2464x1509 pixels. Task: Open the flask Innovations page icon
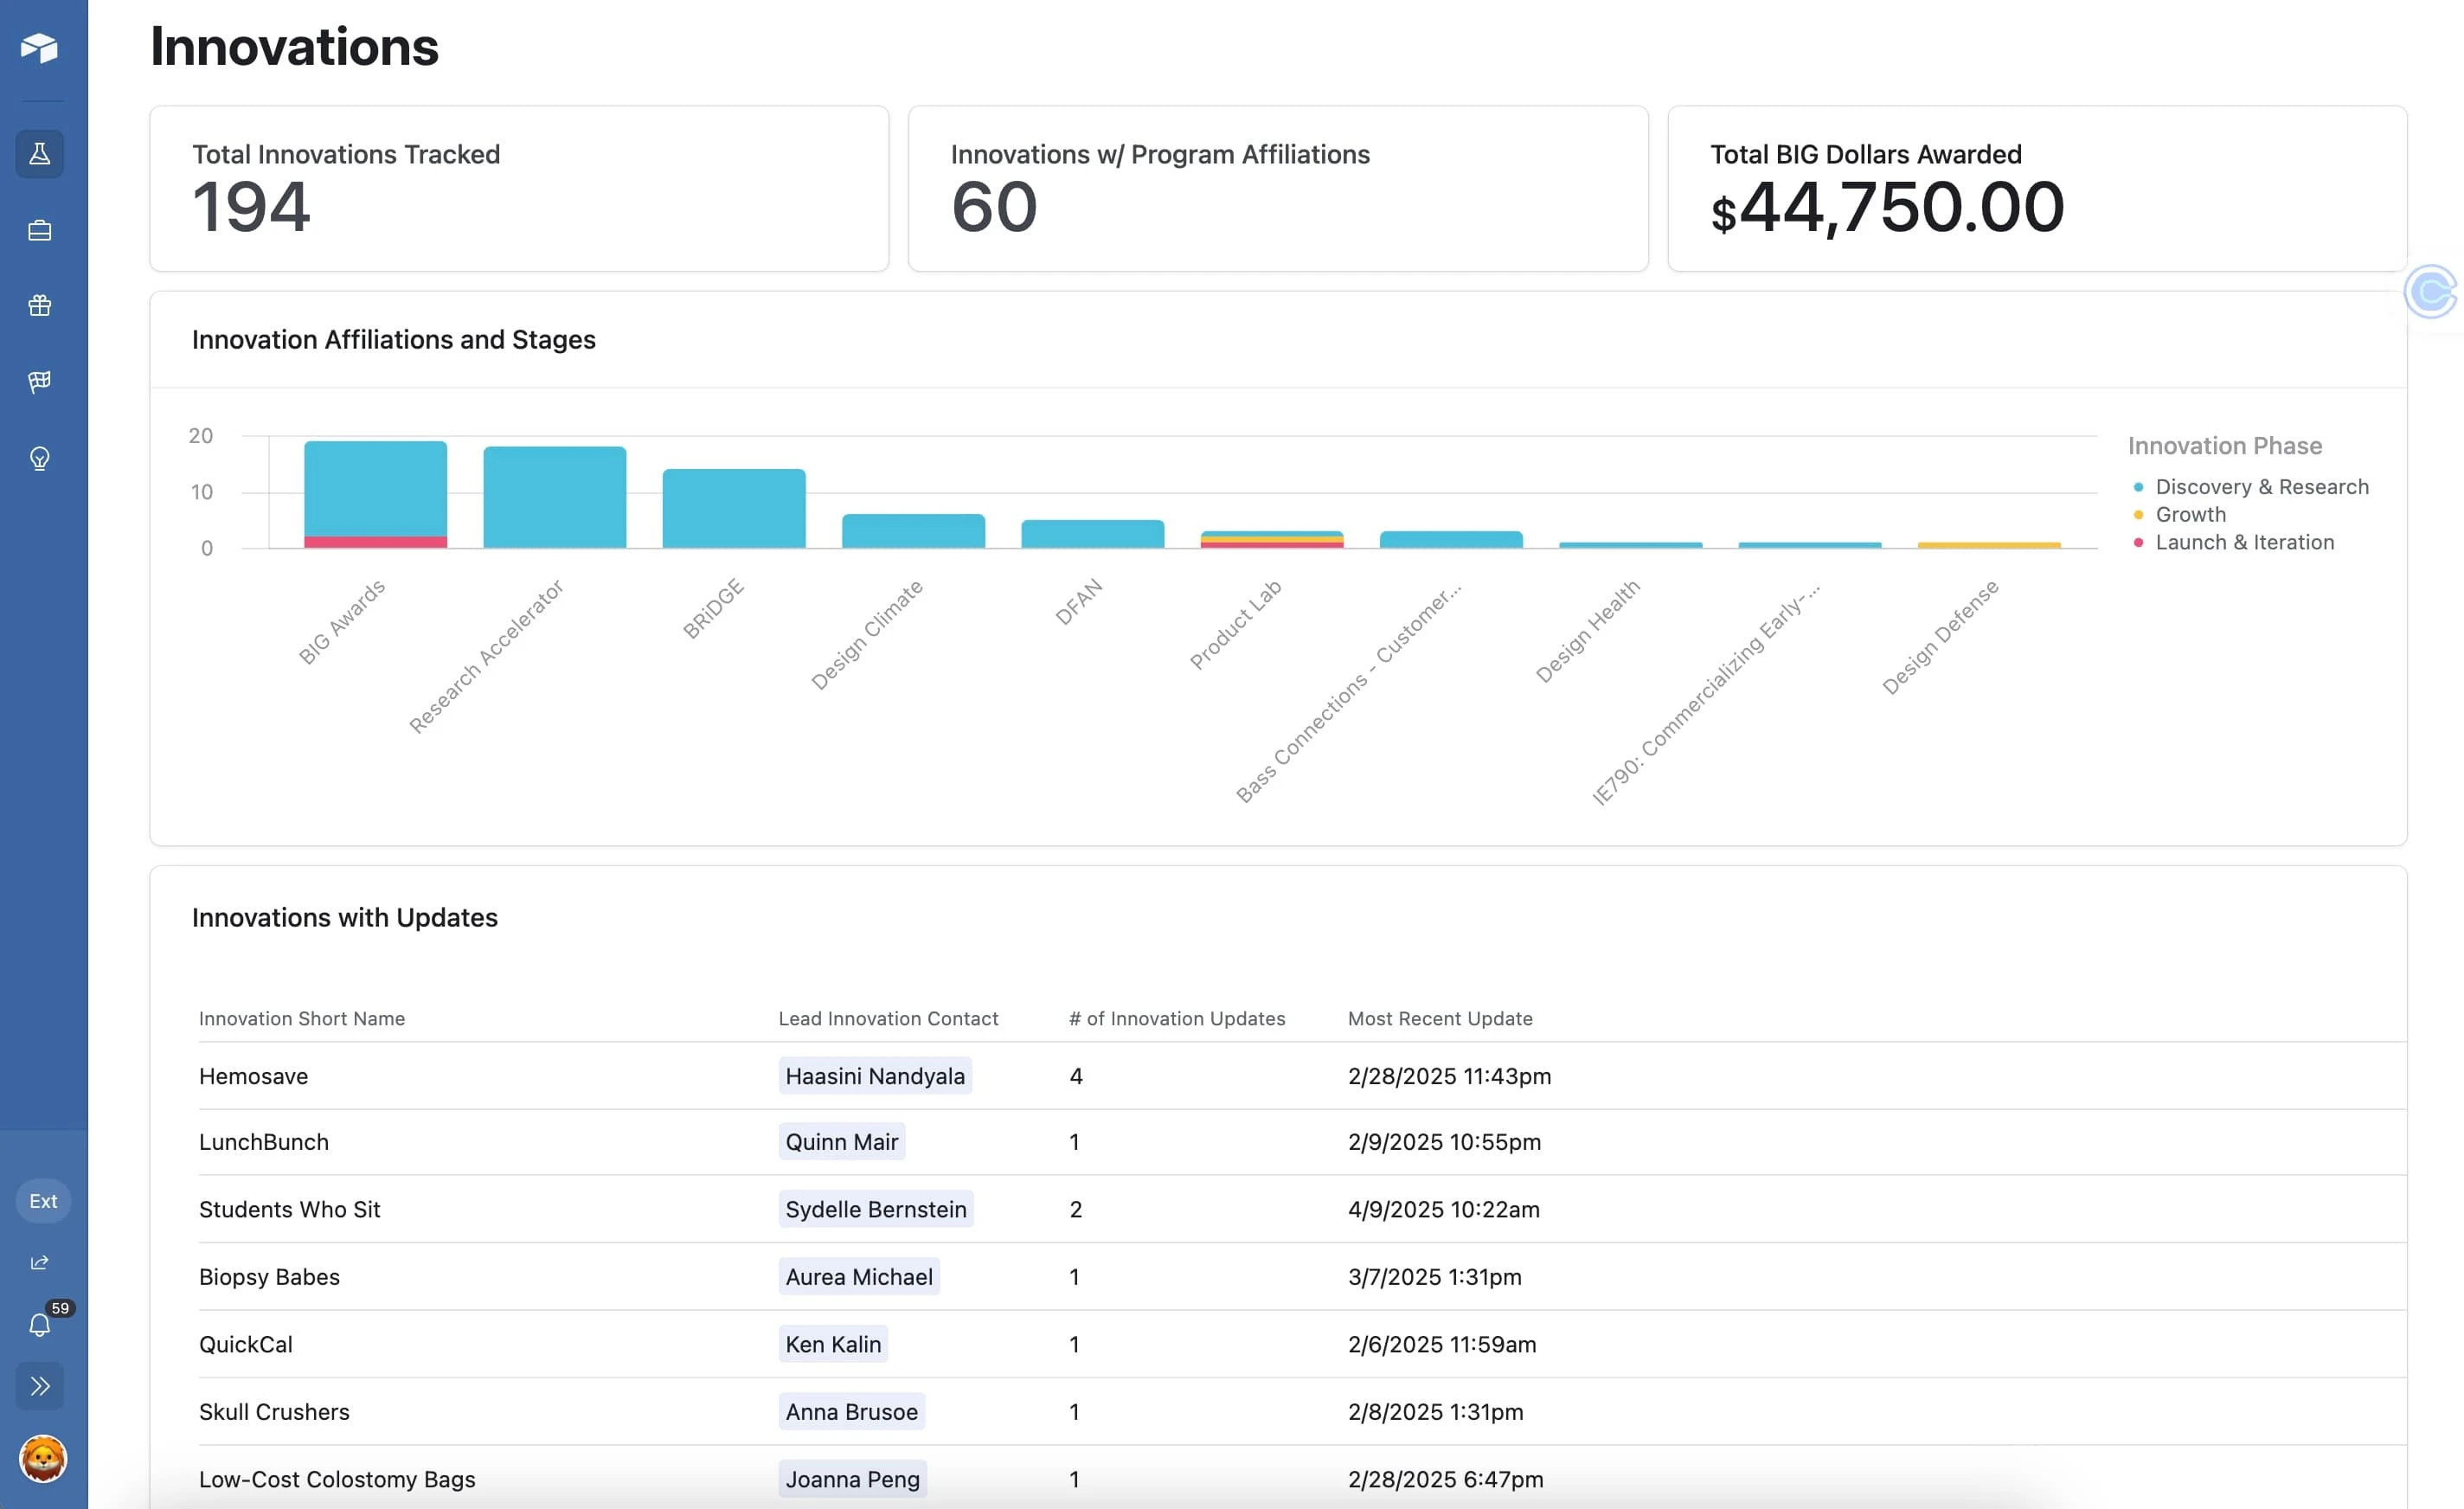click(x=40, y=154)
